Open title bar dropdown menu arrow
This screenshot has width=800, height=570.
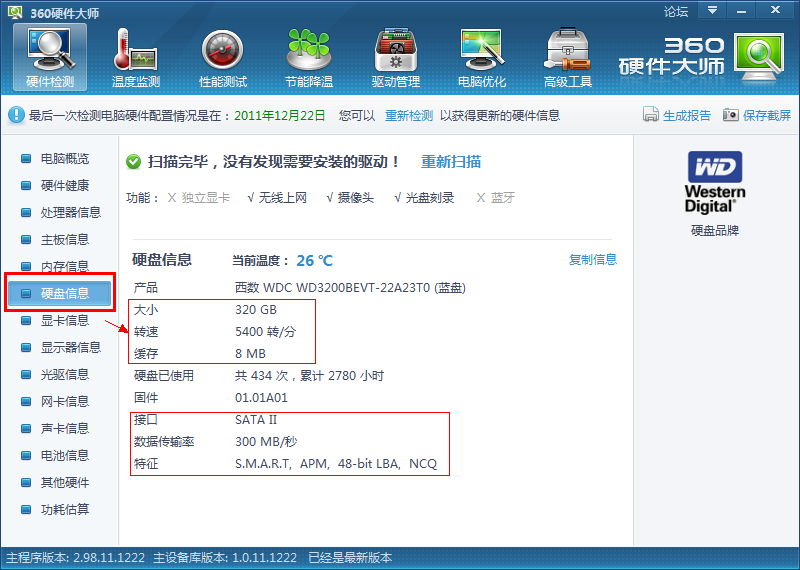point(712,11)
